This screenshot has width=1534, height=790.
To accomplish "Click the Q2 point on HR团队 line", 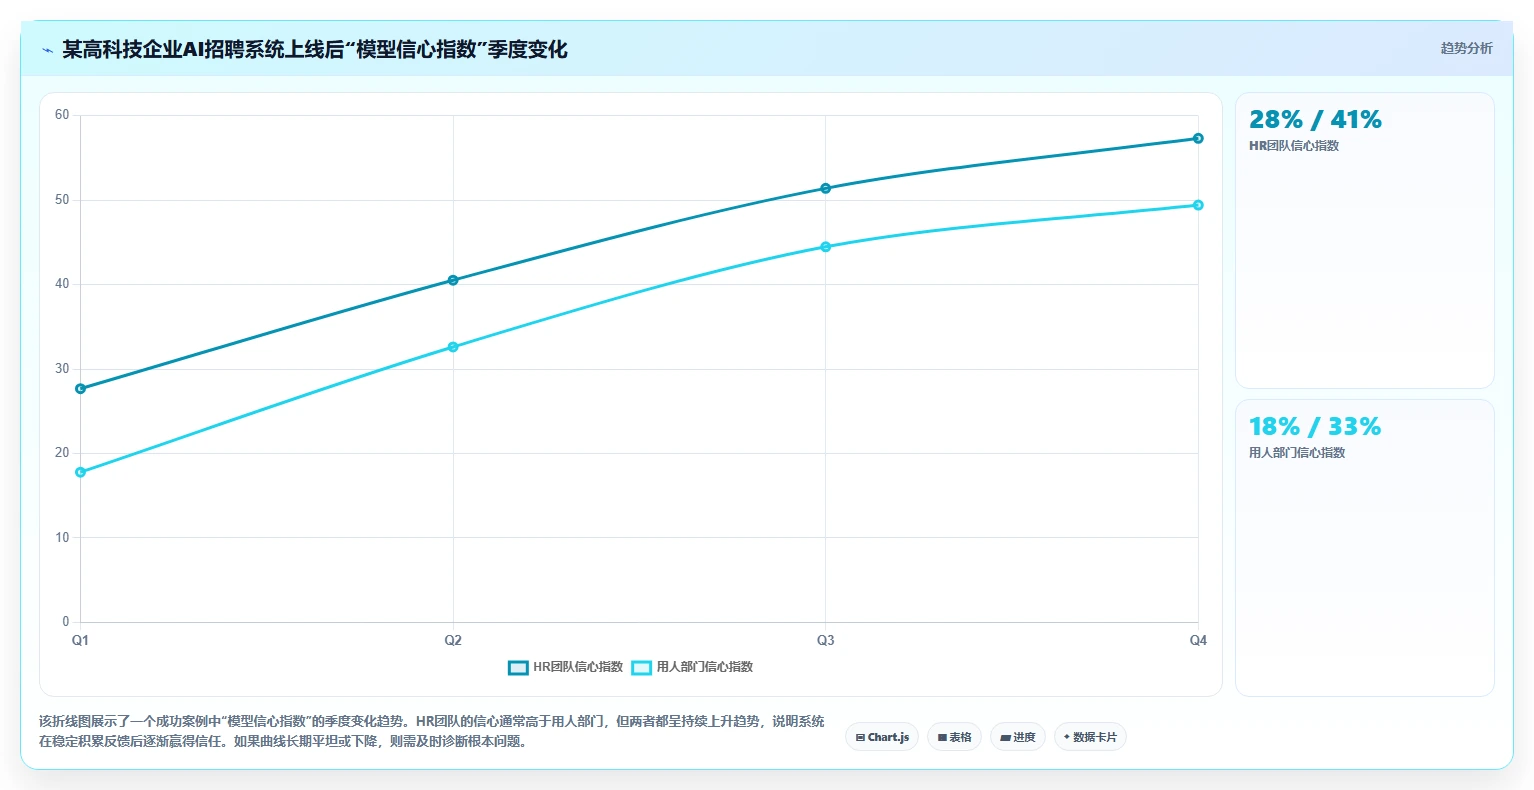I will tap(453, 280).
